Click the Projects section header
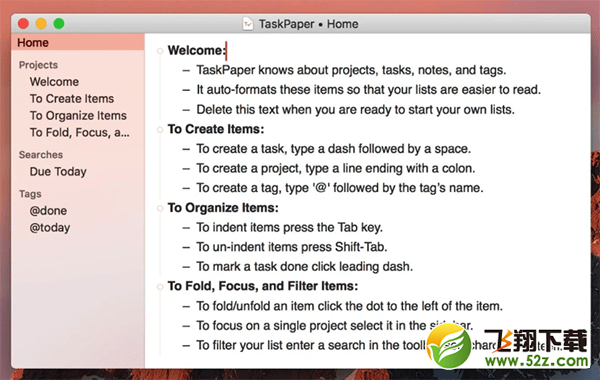600x380 pixels. 38,65
